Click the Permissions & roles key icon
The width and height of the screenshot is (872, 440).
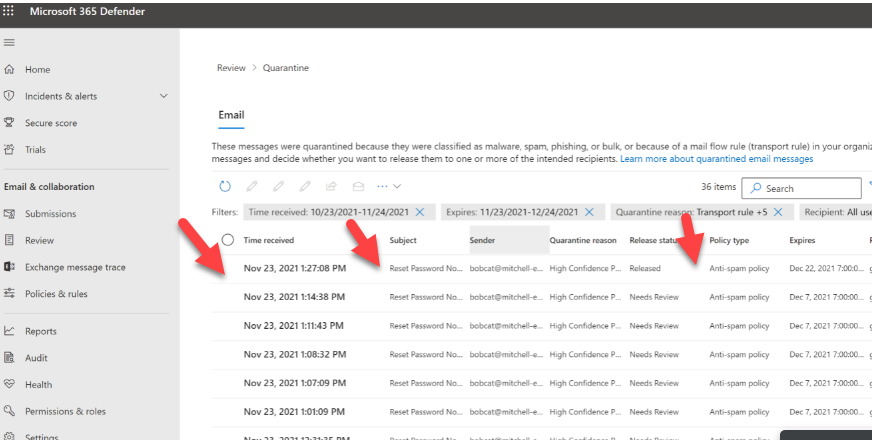tap(9, 411)
